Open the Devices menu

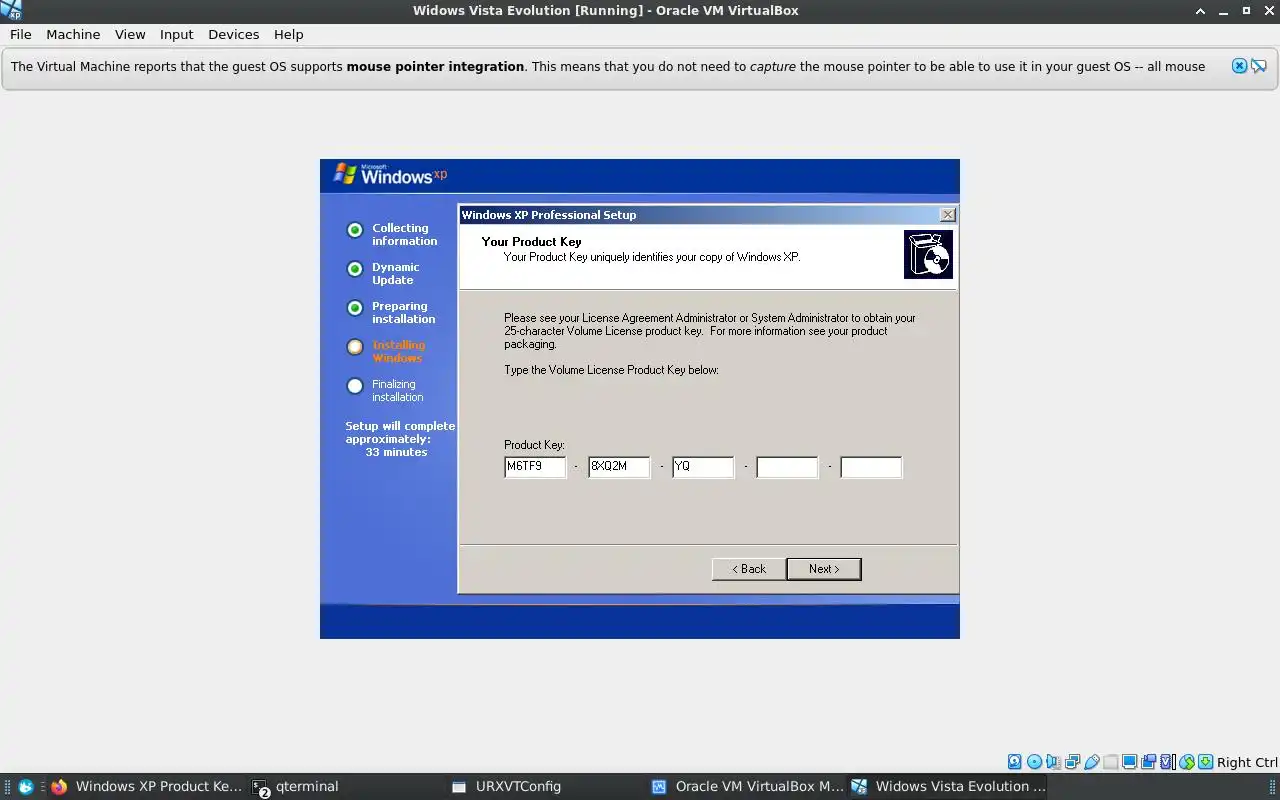click(233, 34)
